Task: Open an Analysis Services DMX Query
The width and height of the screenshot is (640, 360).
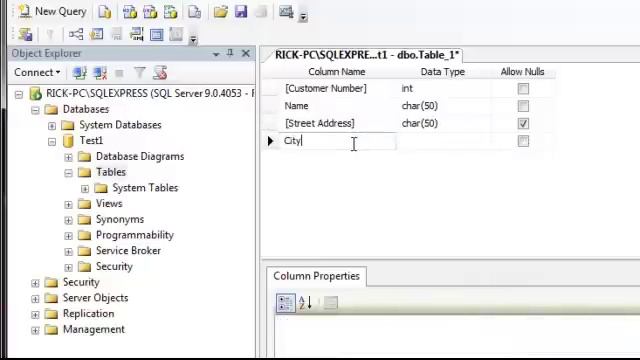Action: pyautogui.click(x=150, y=12)
